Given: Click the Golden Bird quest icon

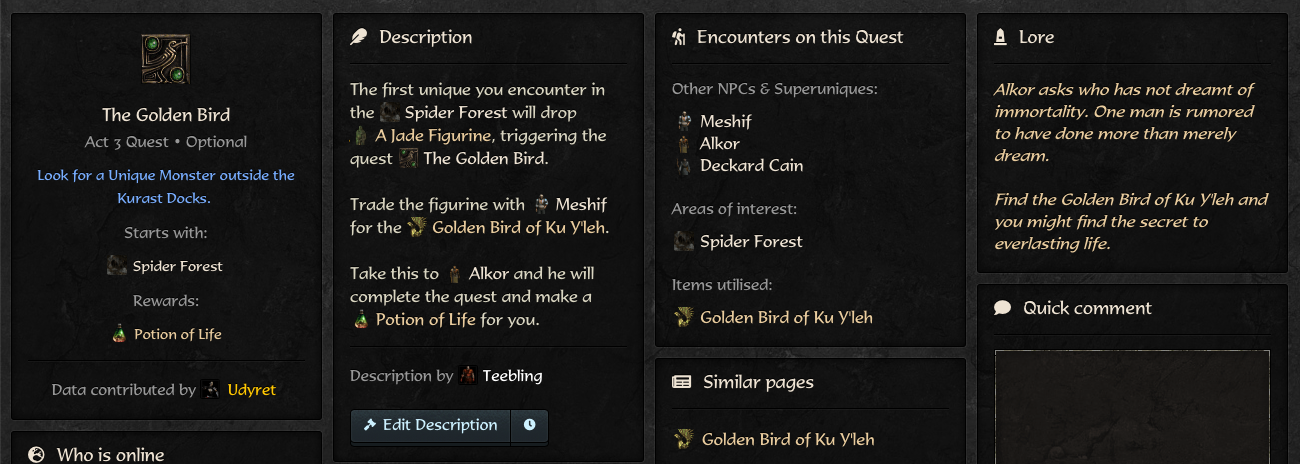Looking at the screenshot, I should click(165, 59).
